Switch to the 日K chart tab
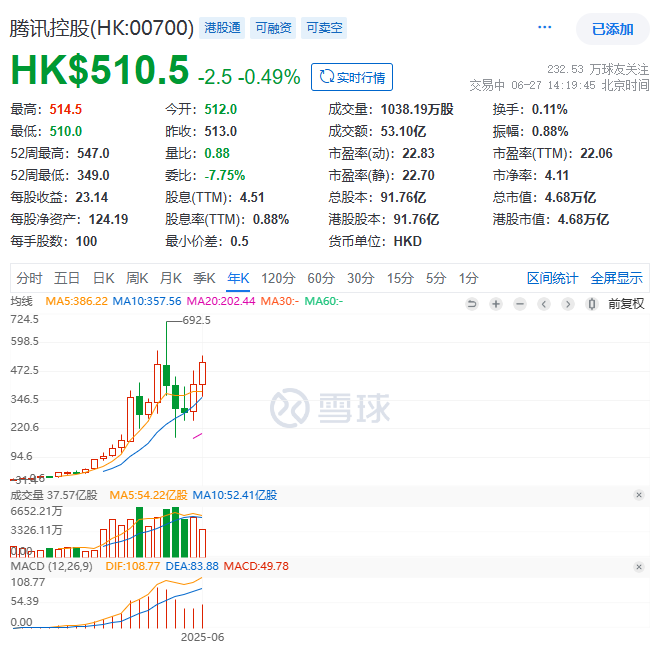 click(x=104, y=278)
